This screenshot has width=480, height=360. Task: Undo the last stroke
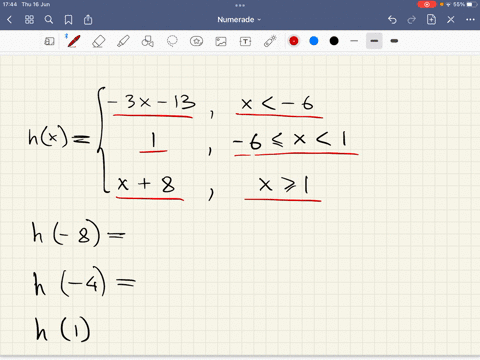tap(392, 20)
